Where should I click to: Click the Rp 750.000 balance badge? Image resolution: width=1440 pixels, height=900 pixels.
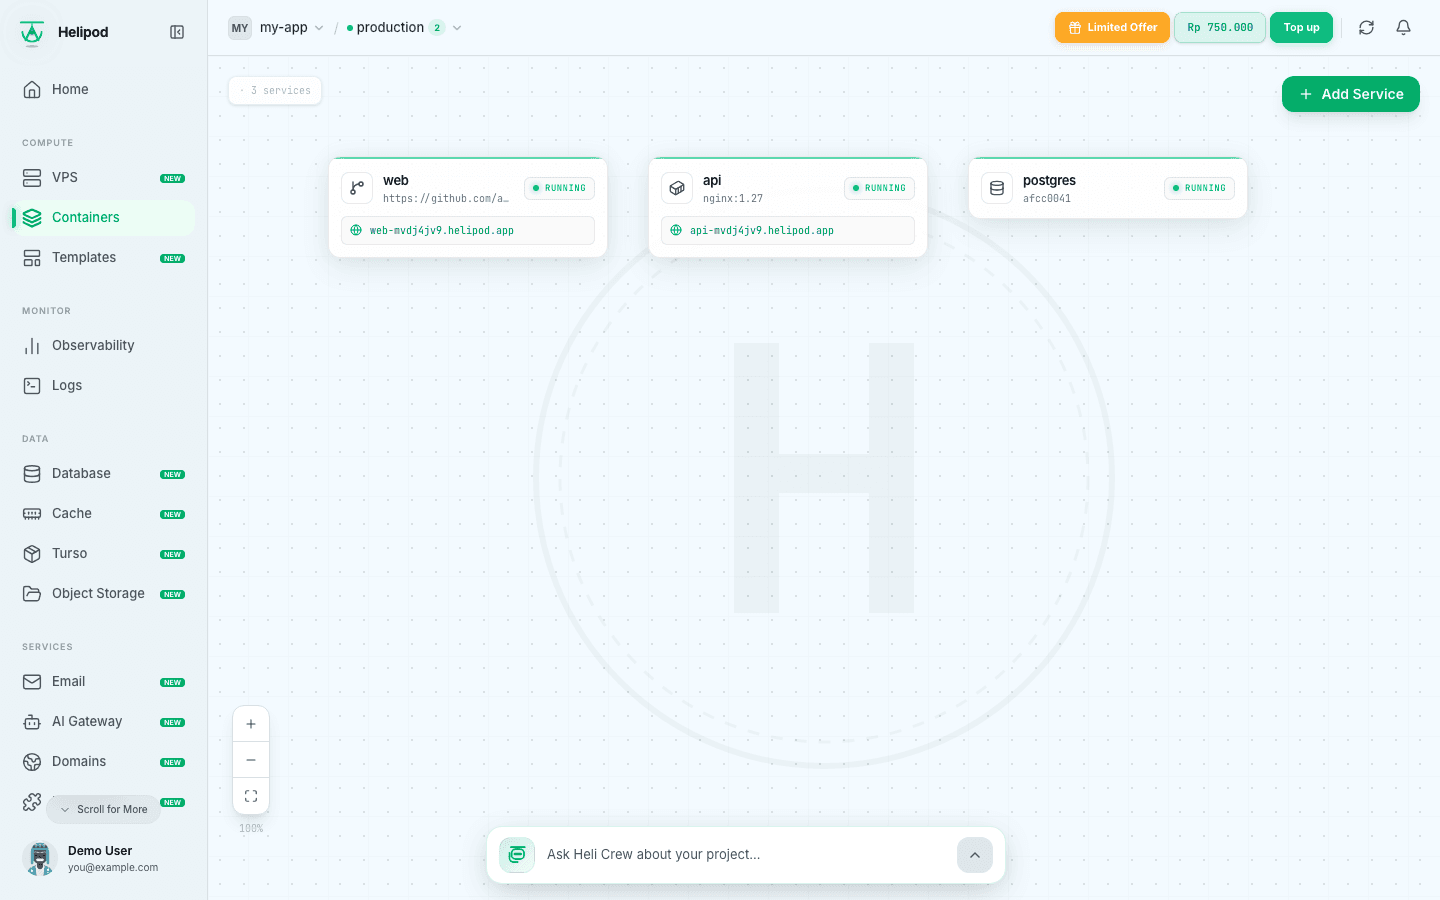coord(1220,28)
